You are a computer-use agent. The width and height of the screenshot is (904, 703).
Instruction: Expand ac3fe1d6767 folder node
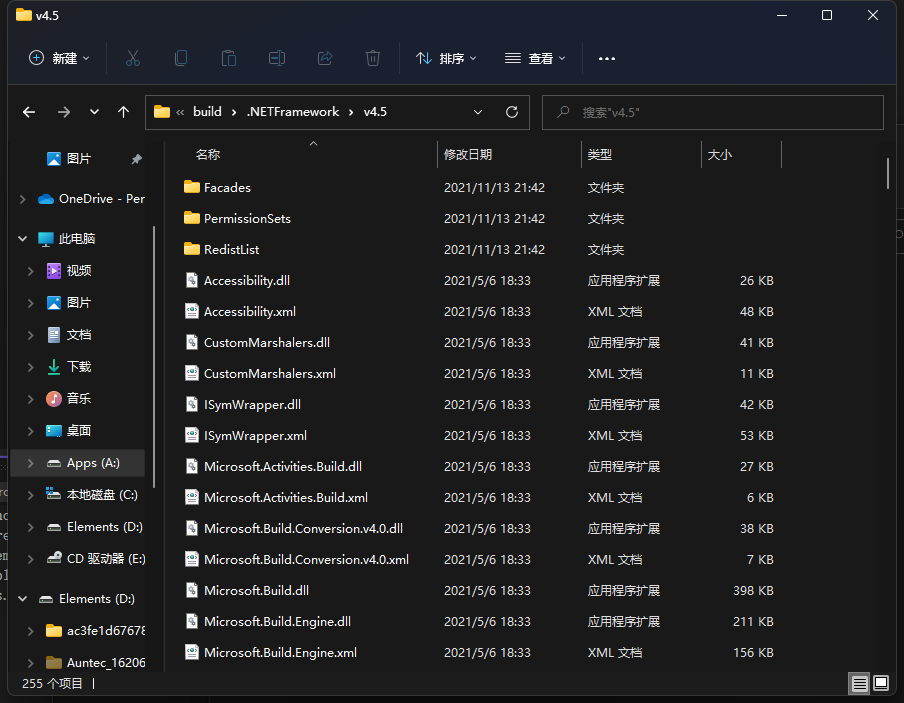pyautogui.click(x=31, y=631)
